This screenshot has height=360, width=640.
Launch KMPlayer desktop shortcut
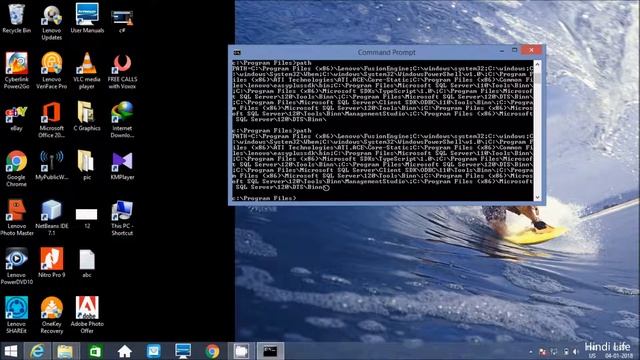(x=122, y=166)
